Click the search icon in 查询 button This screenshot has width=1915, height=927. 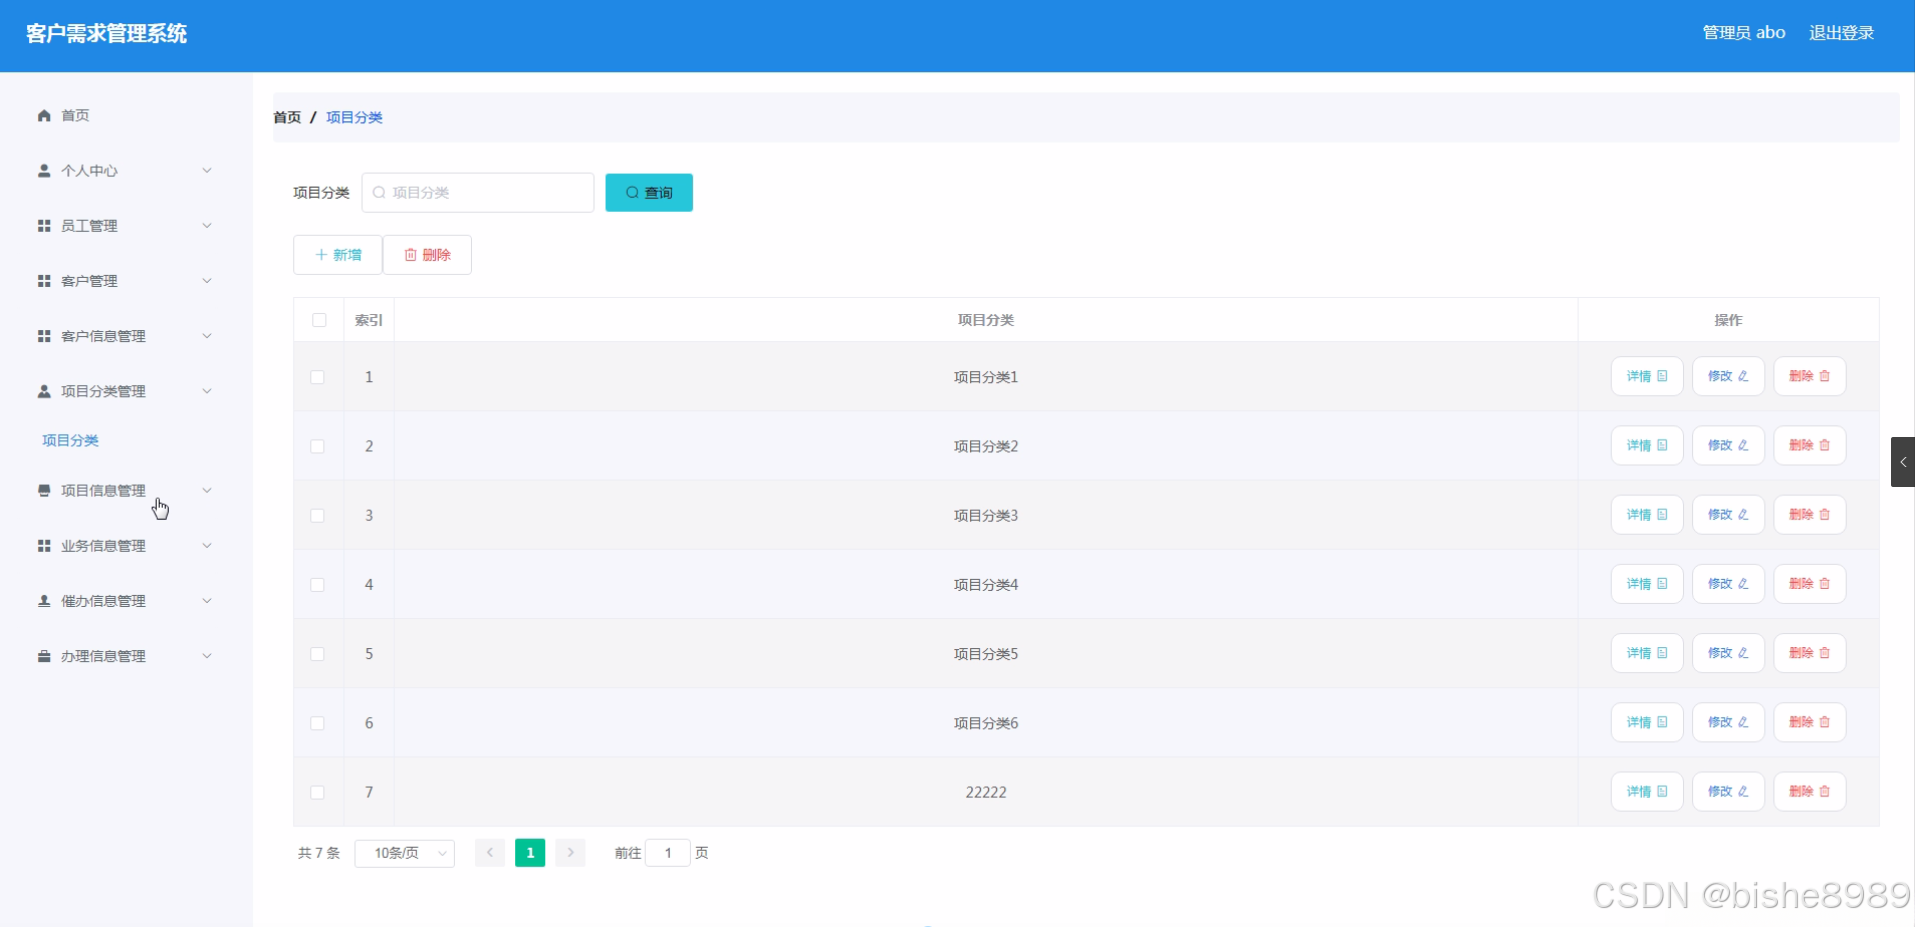[631, 192]
